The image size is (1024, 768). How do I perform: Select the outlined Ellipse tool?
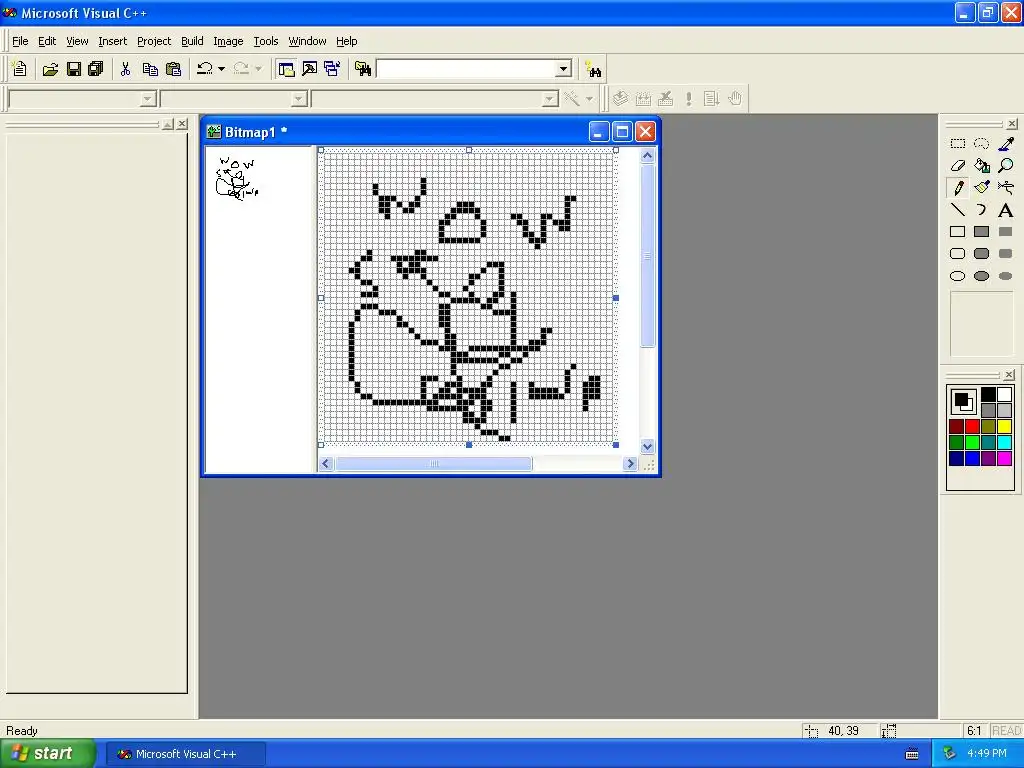point(957,276)
